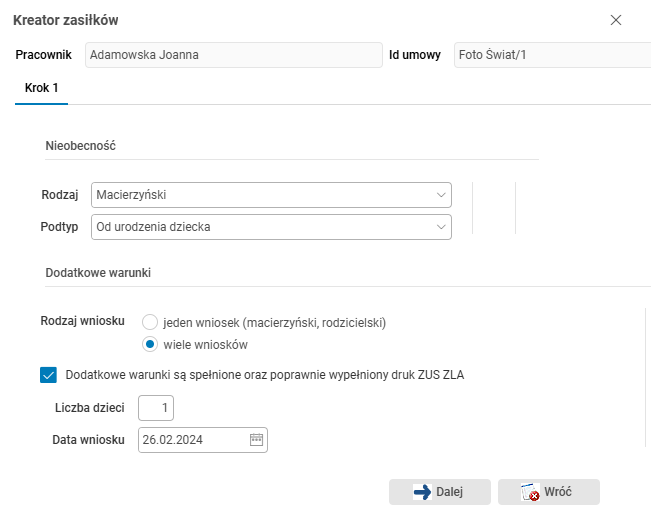Click the Nieobecność section header
The width and height of the screenshot is (651, 529).
tap(81, 146)
